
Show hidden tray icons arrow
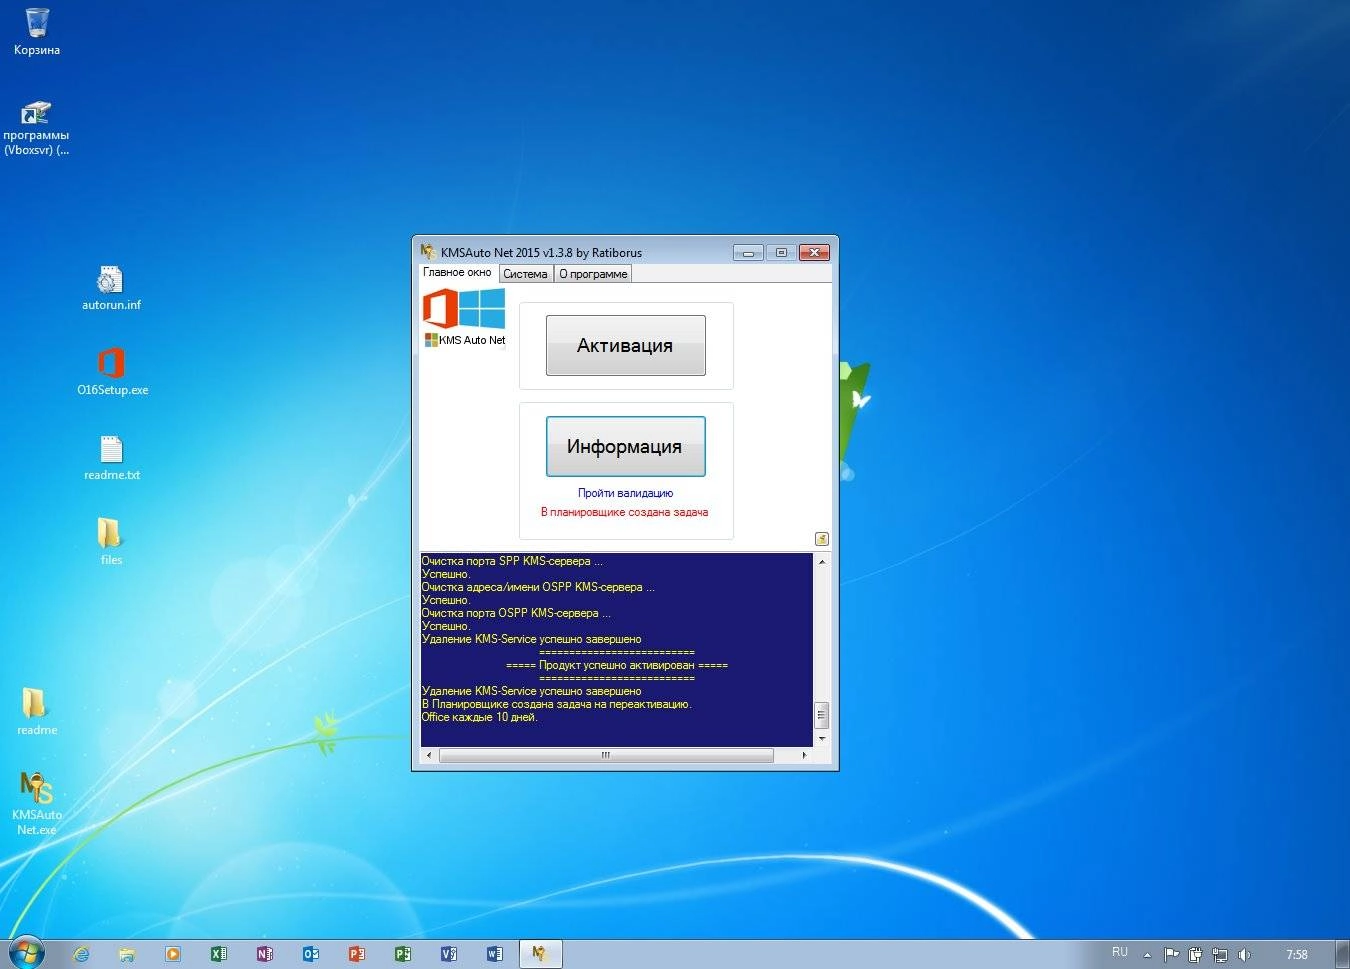tap(1147, 955)
